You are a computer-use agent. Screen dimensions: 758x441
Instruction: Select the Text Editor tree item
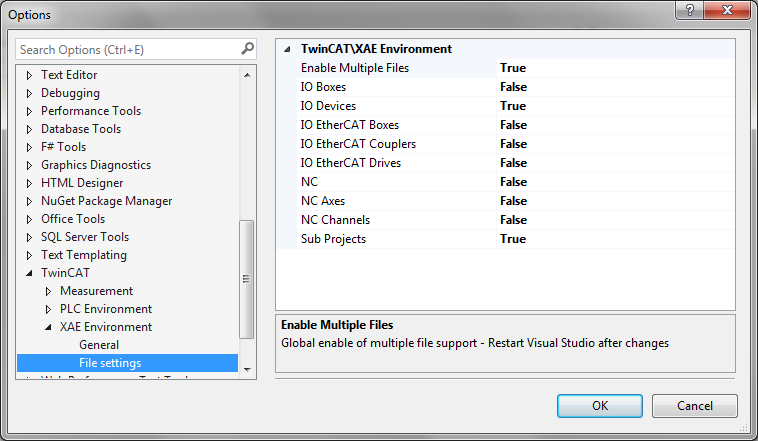69,75
